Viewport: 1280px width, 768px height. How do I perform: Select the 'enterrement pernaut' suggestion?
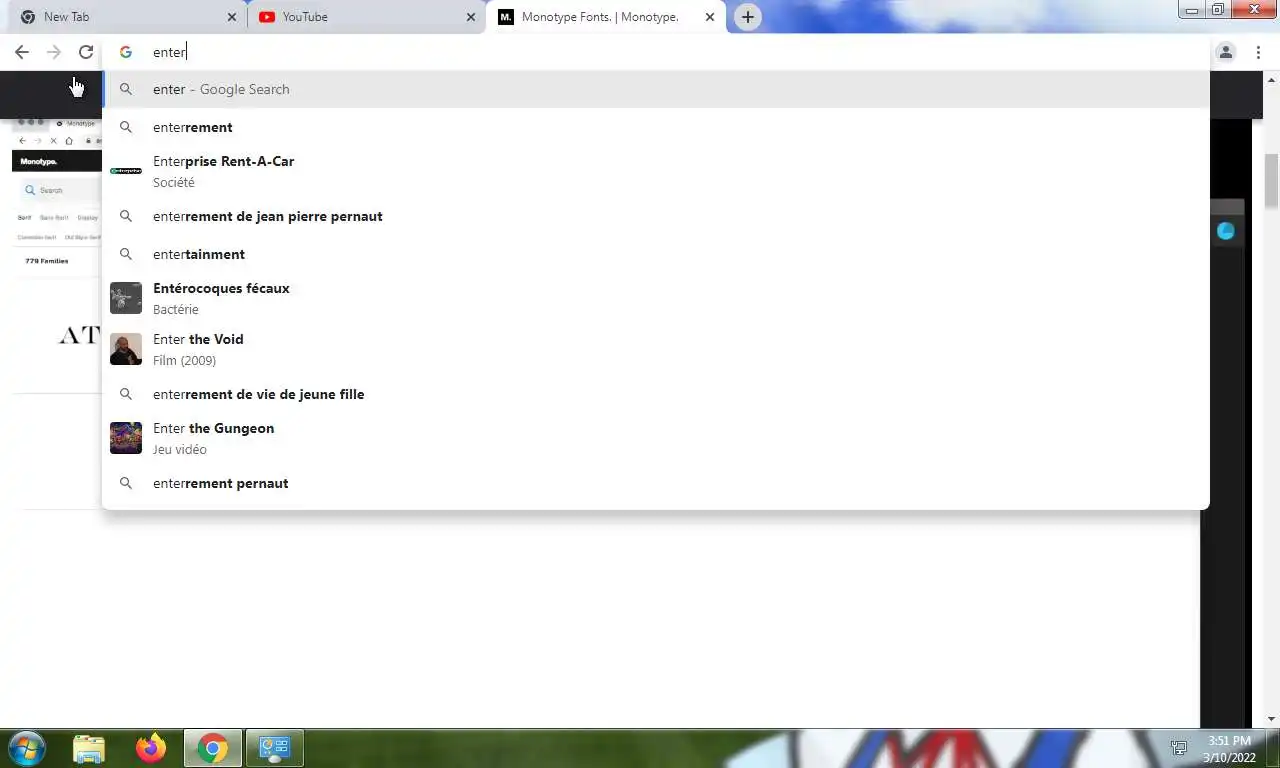[656, 483]
